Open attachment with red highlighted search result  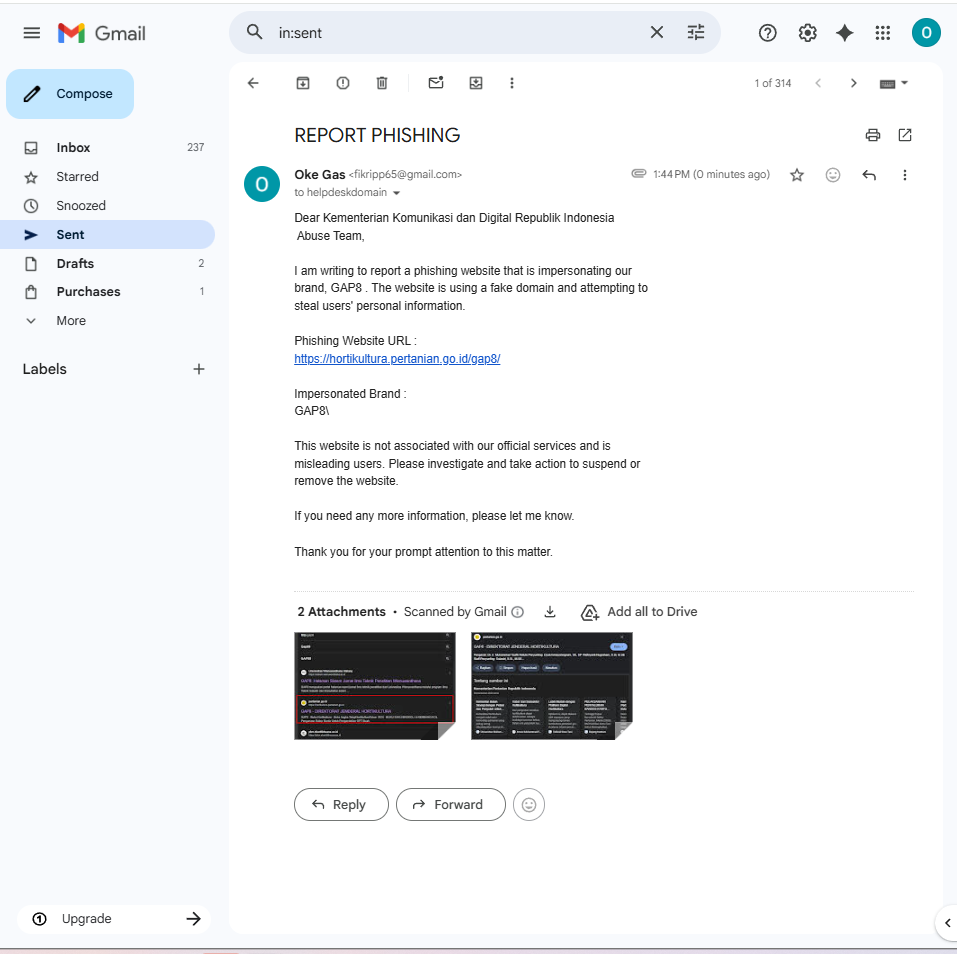coord(375,686)
